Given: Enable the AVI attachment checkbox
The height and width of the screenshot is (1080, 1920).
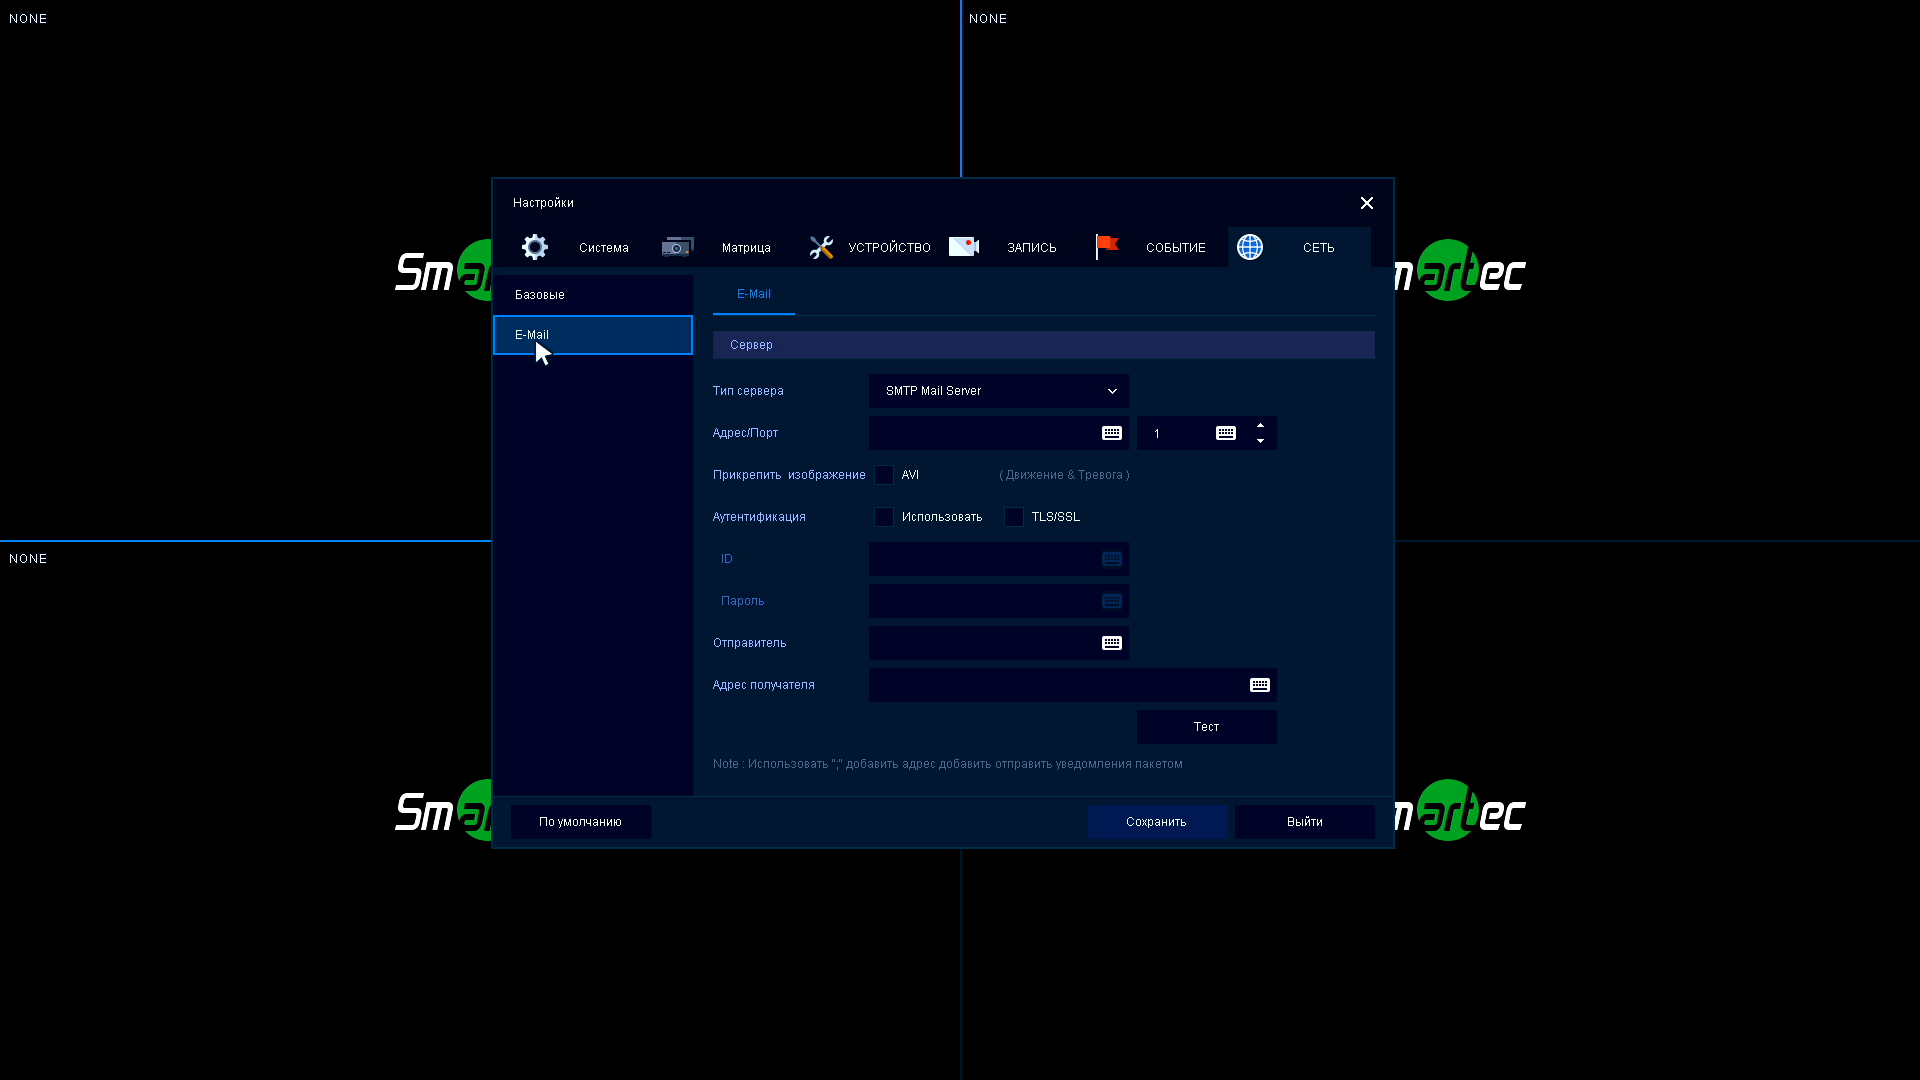Looking at the screenshot, I should coord(884,475).
